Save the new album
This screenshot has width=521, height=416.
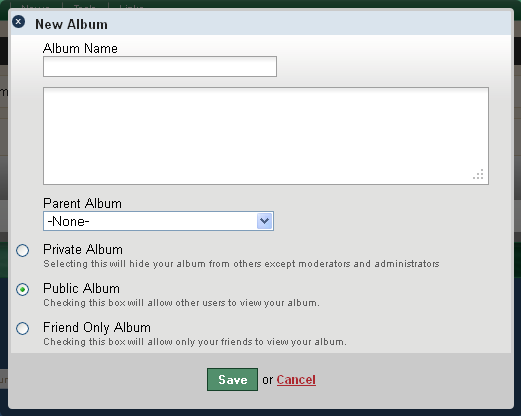pyautogui.click(x=232, y=379)
